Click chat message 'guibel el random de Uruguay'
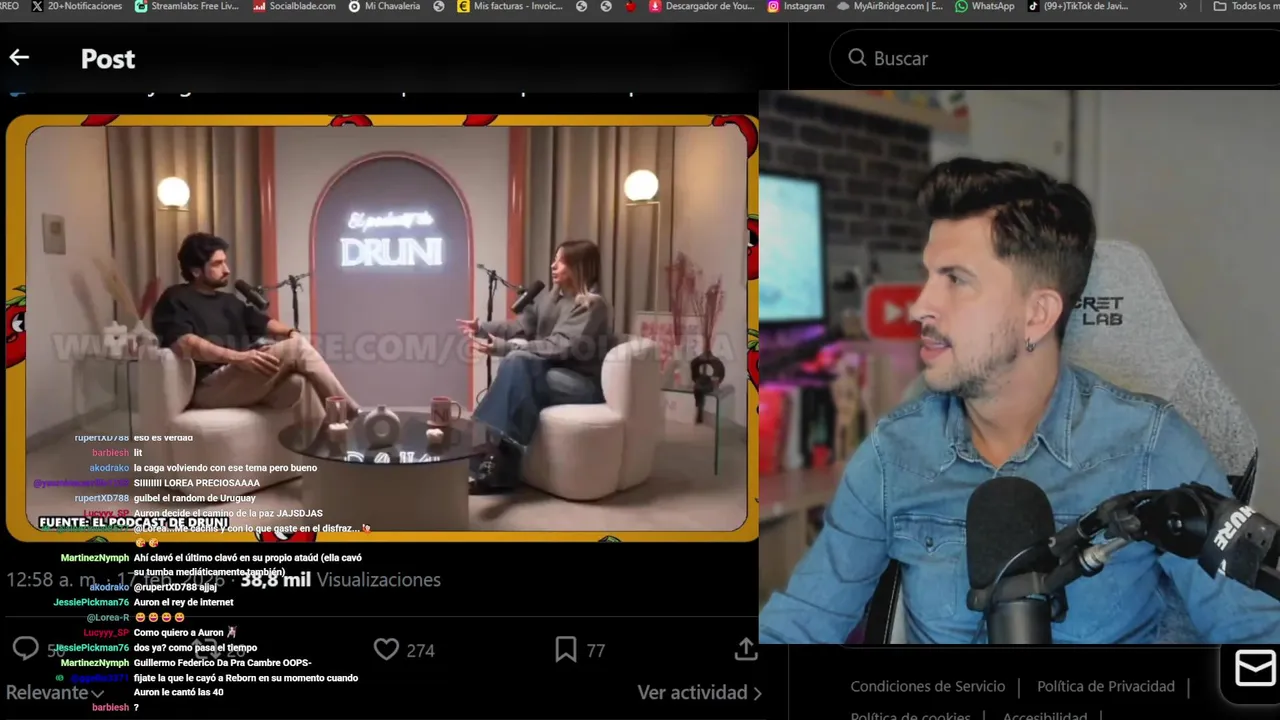Screen dimensions: 1280x720 [x=194, y=498]
